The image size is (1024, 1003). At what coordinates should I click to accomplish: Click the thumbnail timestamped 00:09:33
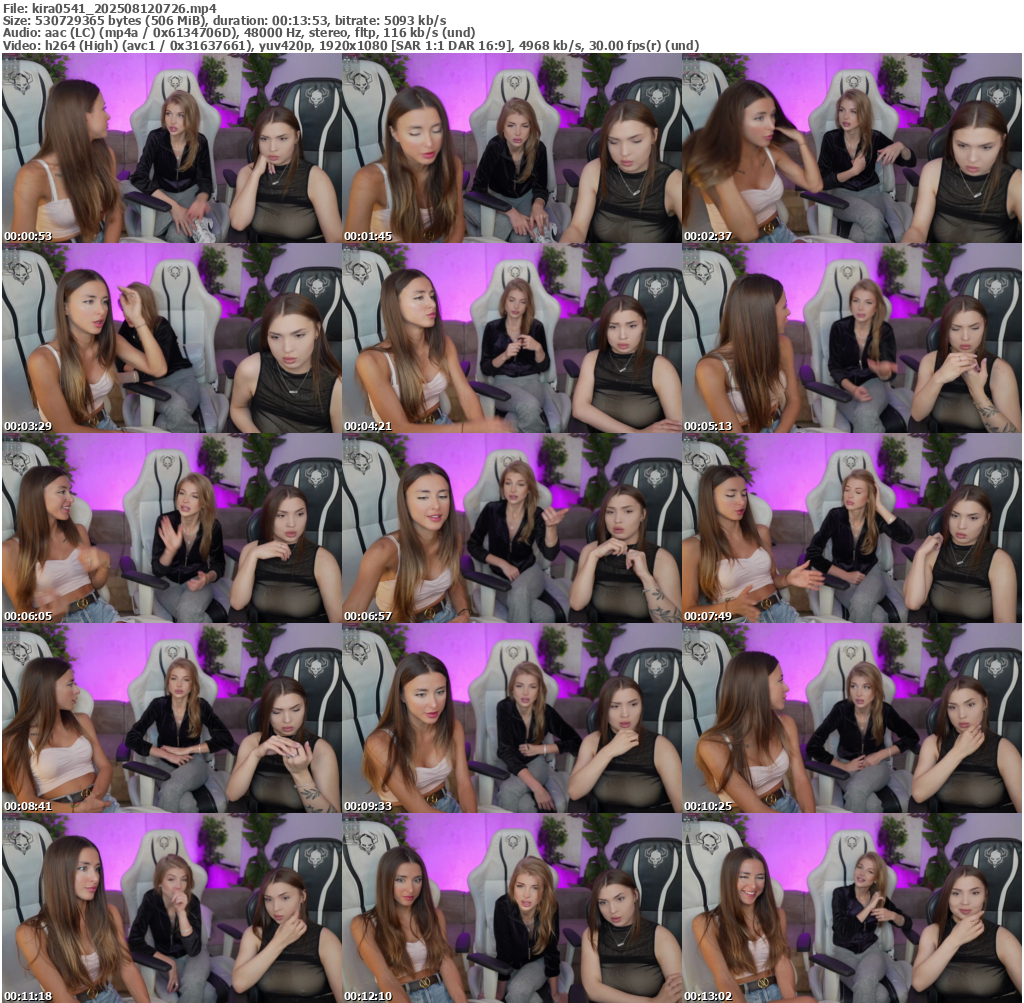[512, 718]
